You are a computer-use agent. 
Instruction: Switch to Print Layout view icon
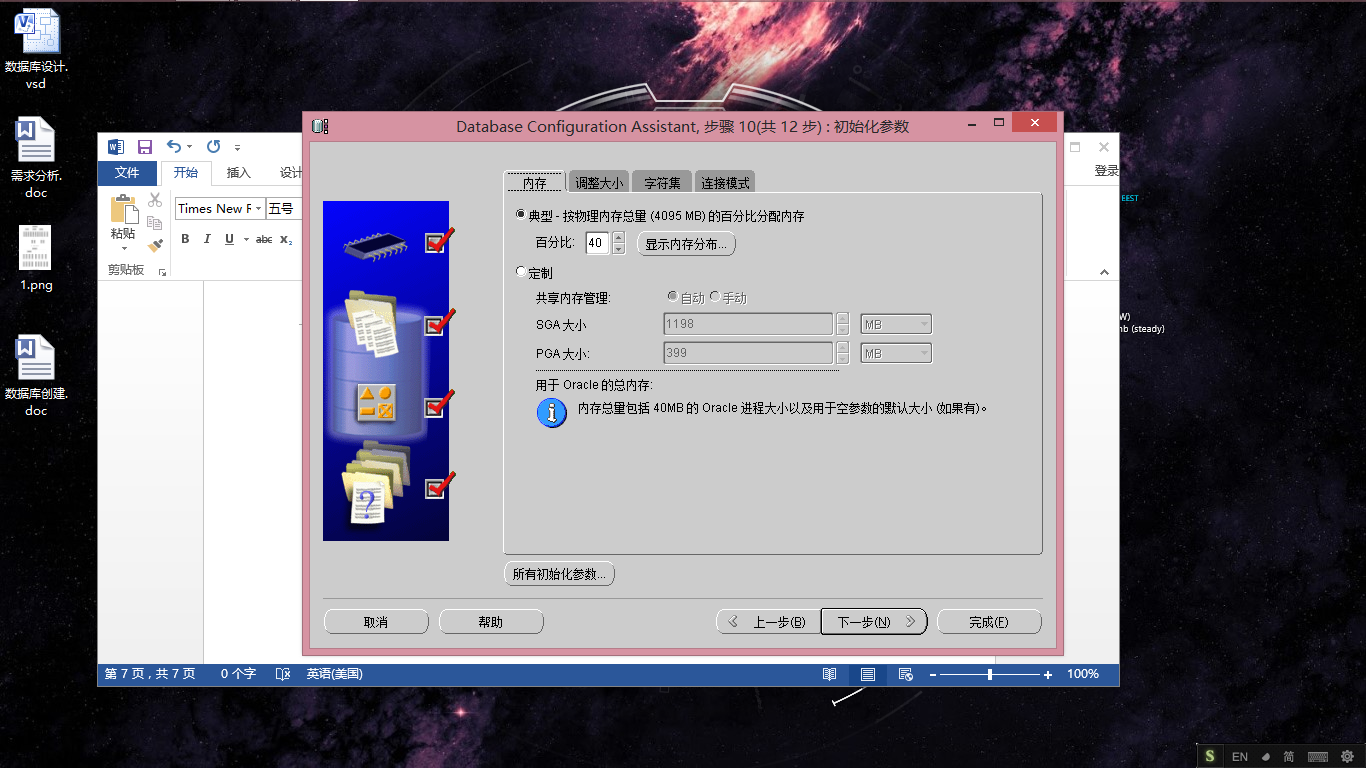(868, 675)
